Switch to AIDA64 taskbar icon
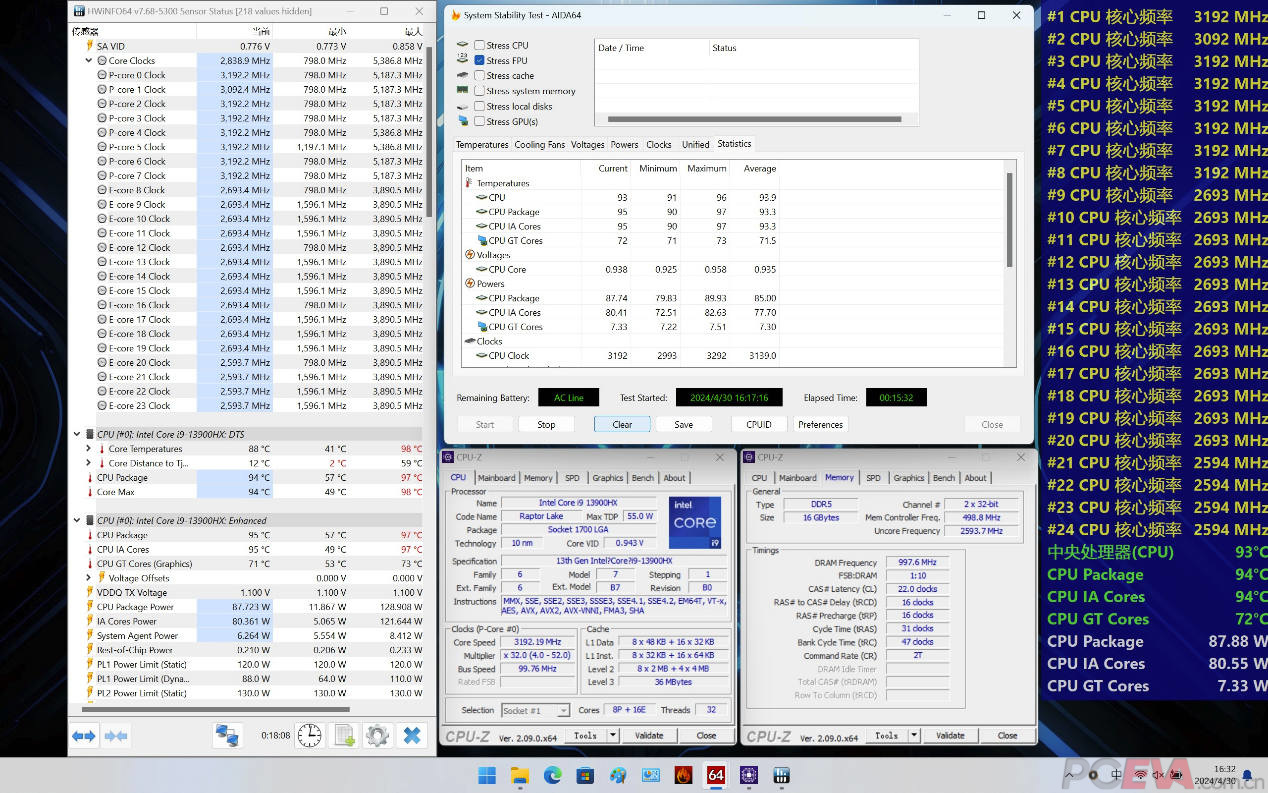1268x793 pixels. 715,775
